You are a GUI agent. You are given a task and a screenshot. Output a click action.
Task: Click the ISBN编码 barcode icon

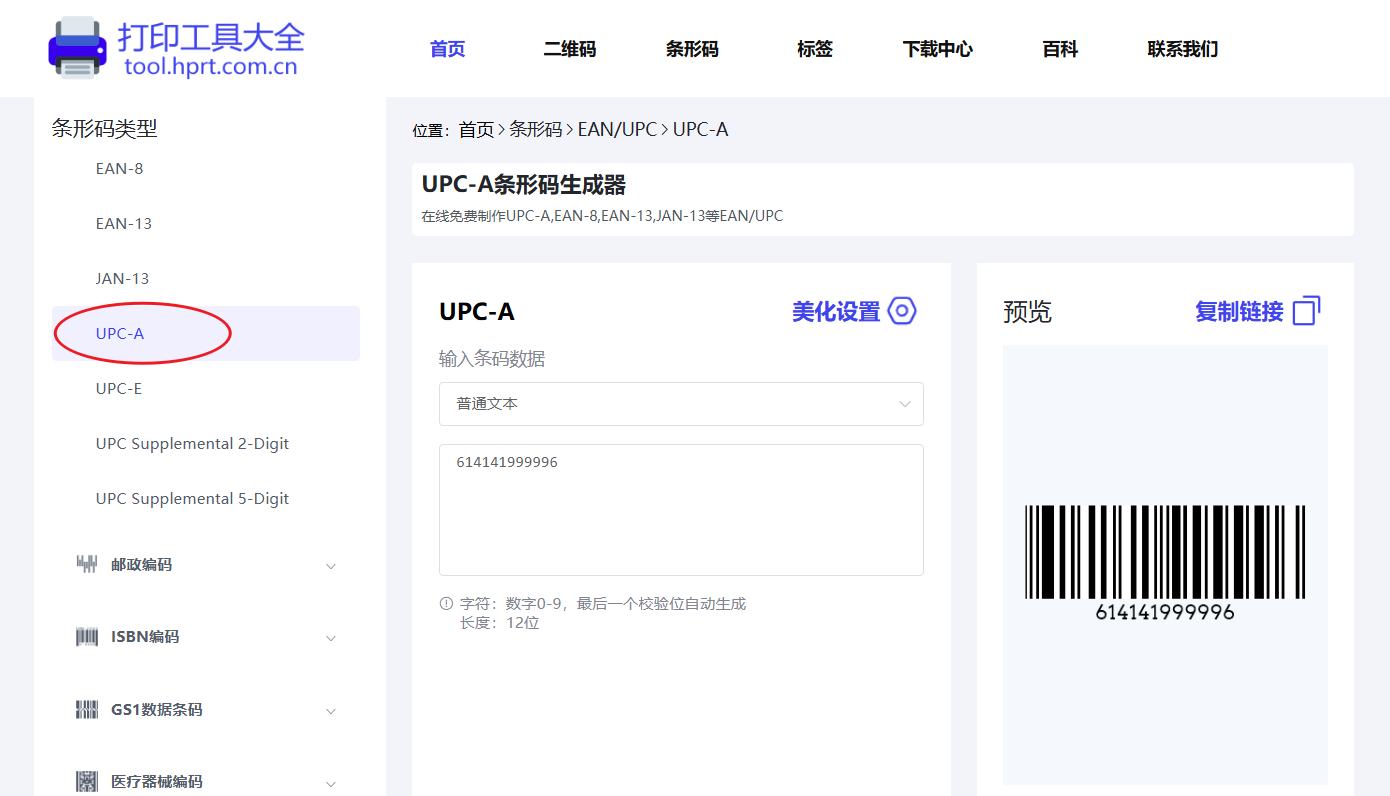(x=87, y=637)
